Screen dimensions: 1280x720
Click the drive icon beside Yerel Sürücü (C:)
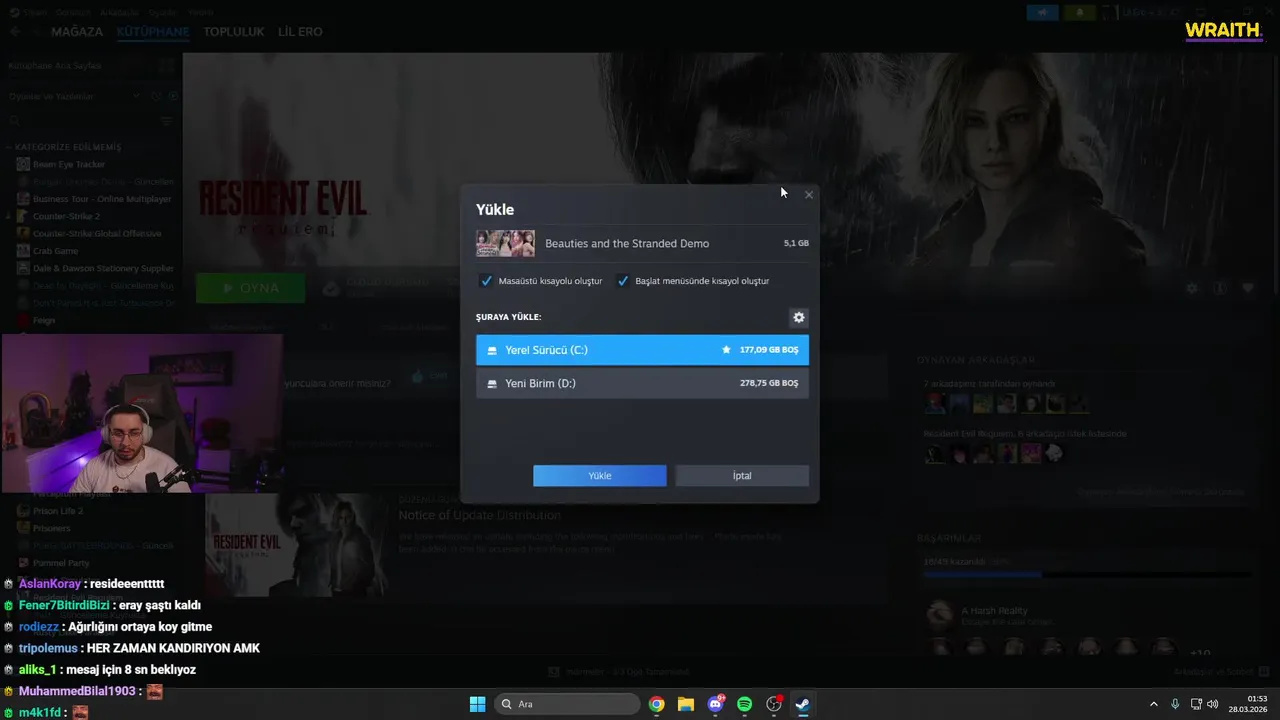point(492,350)
